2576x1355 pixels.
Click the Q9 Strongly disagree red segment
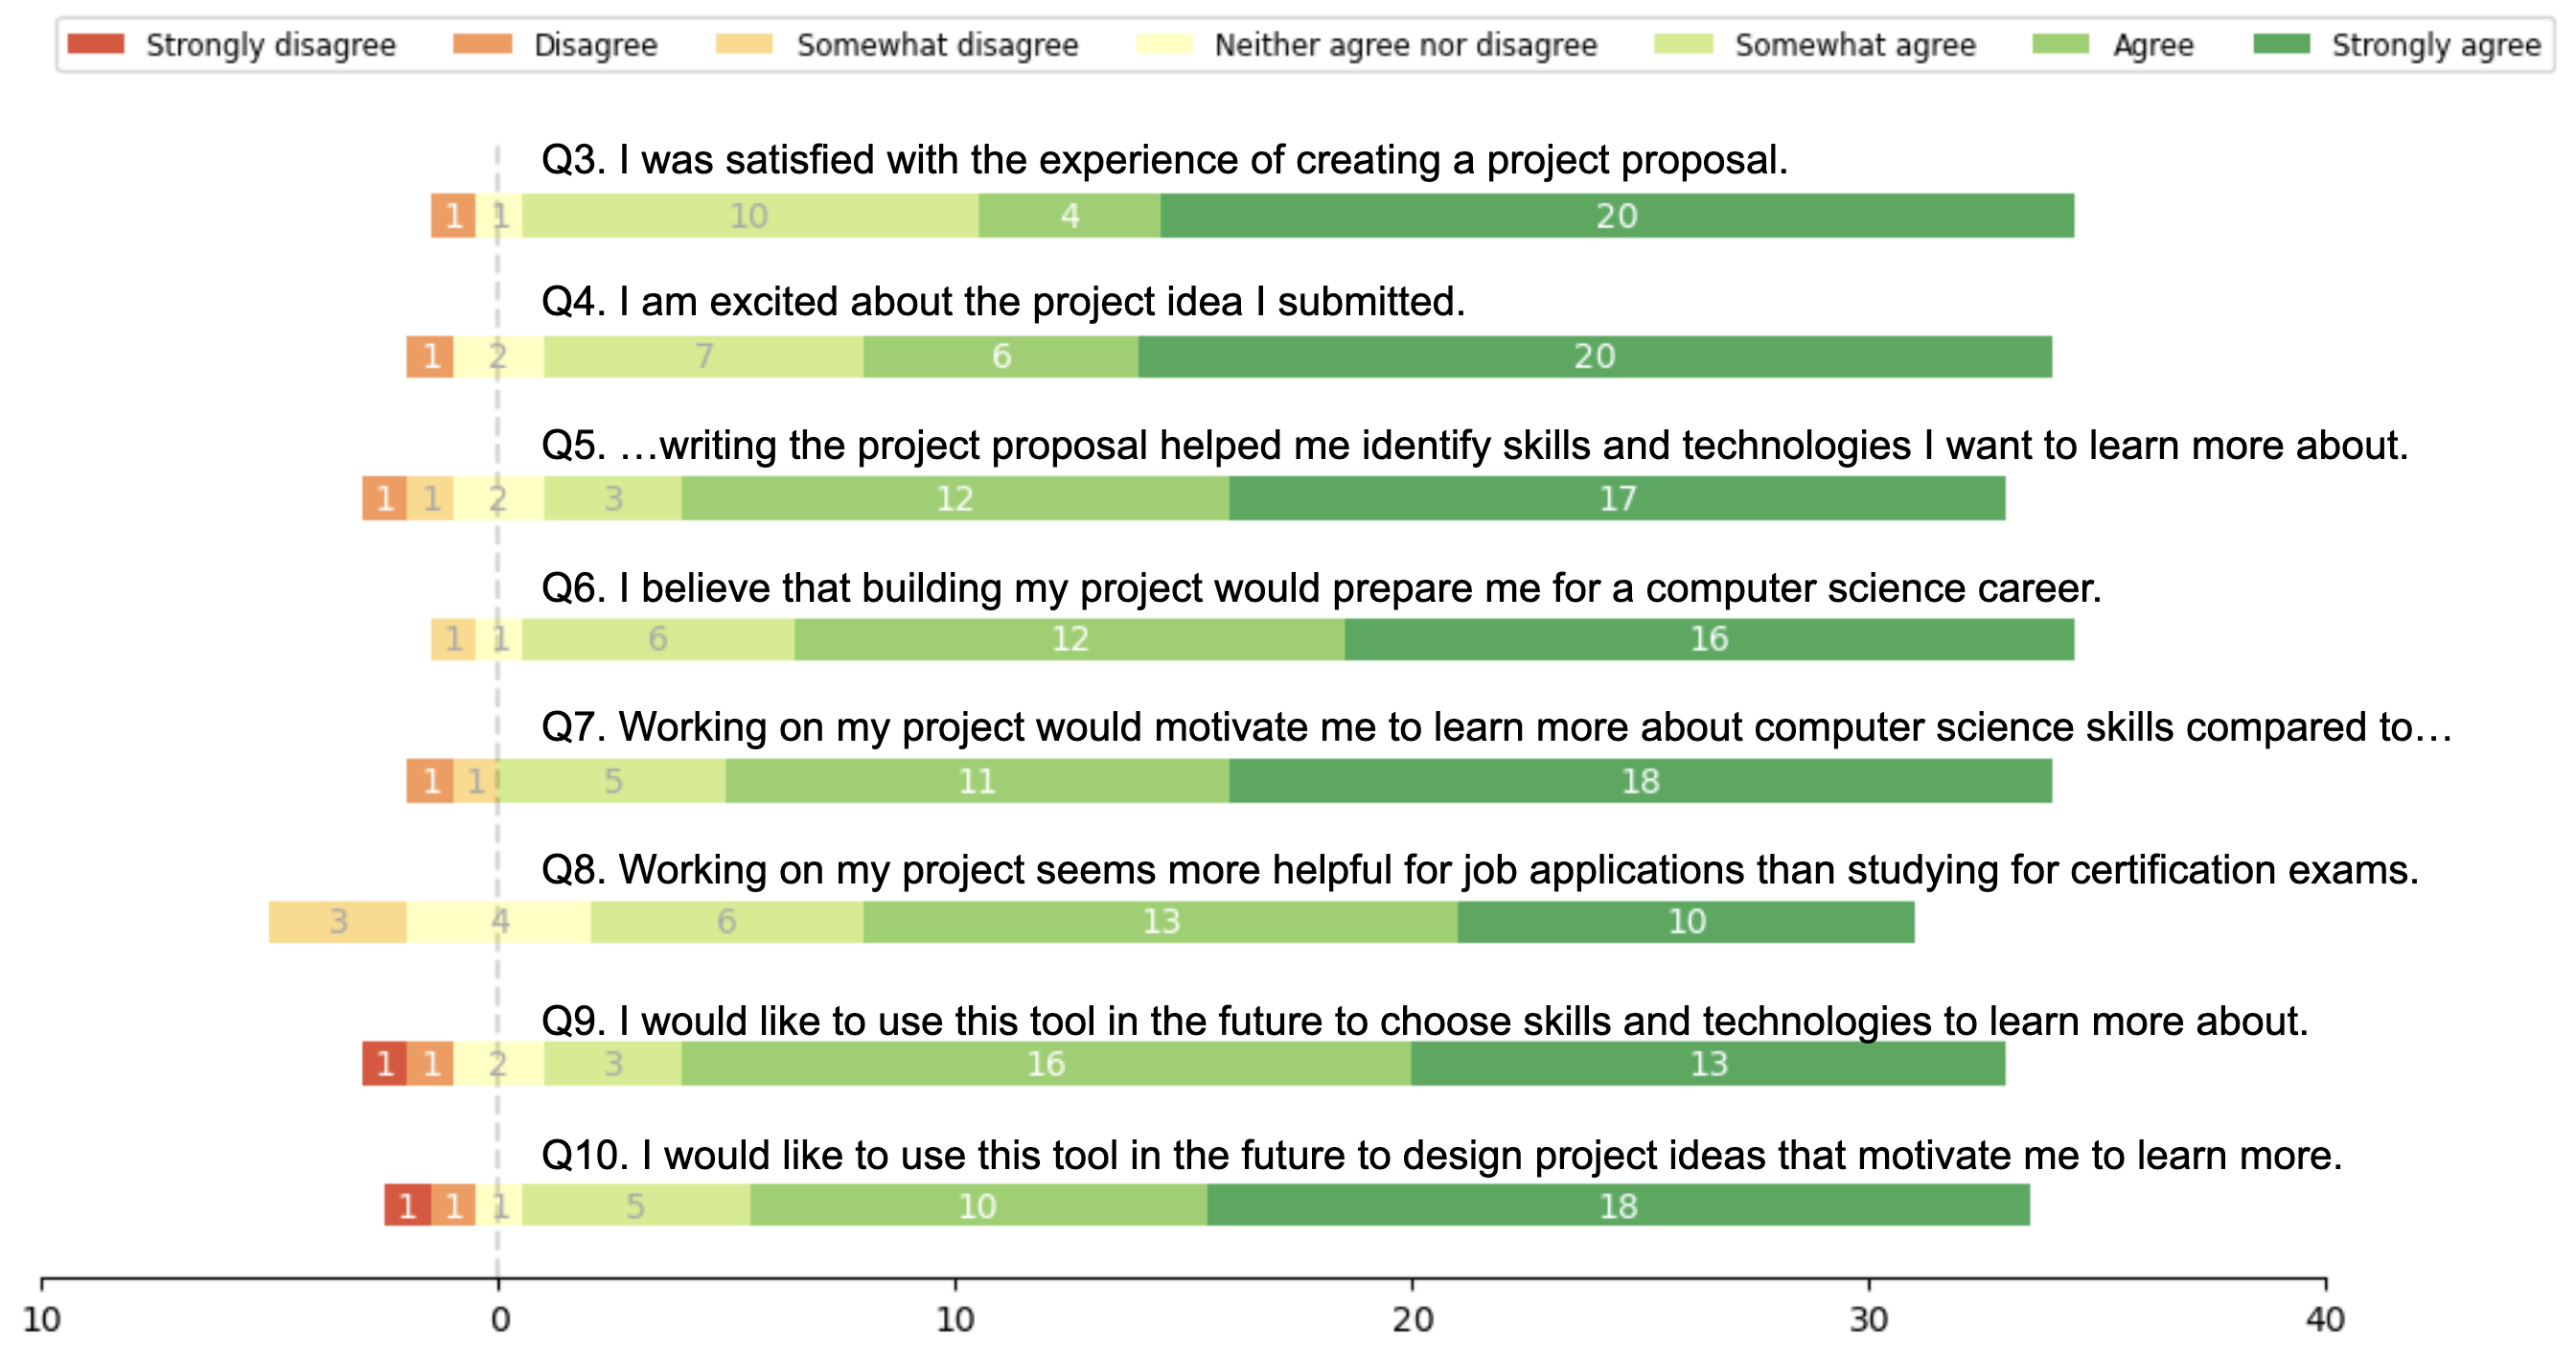point(384,1064)
